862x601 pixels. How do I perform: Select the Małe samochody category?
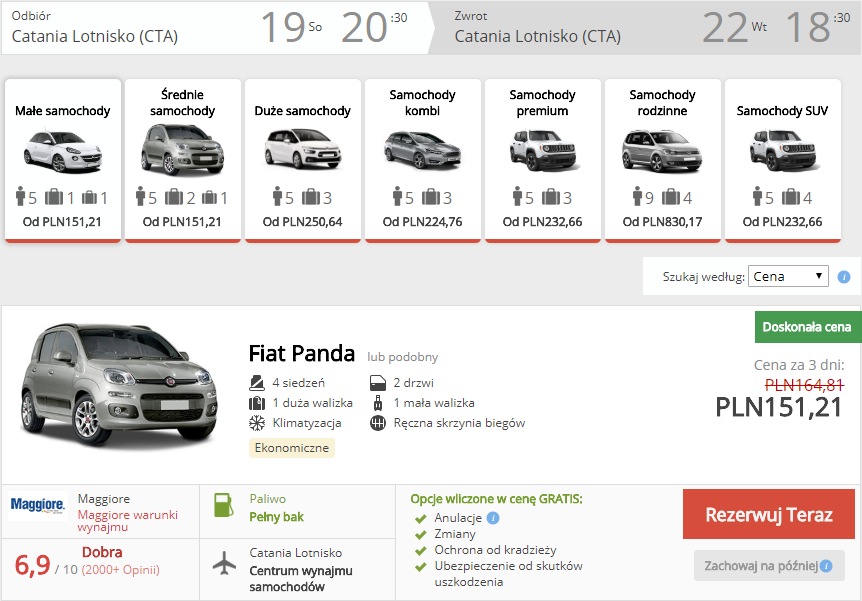pos(63,160)
